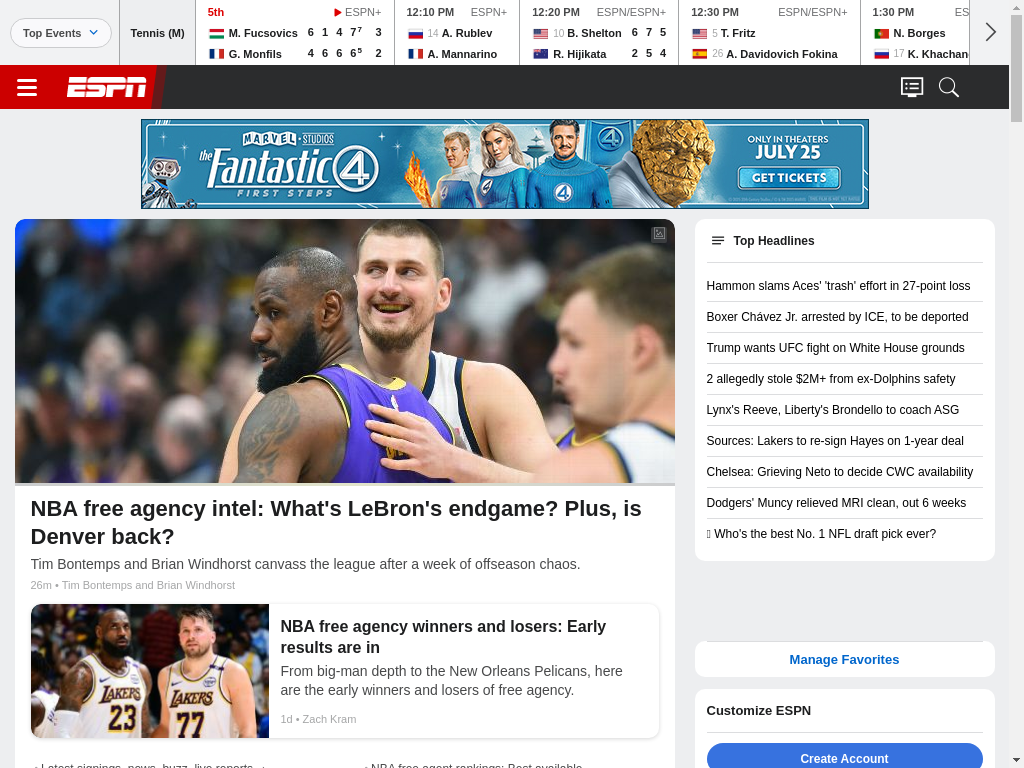Open Trump wants UFC fight headline
This screenshot has height=768, width=1024.
coord(835,348)
